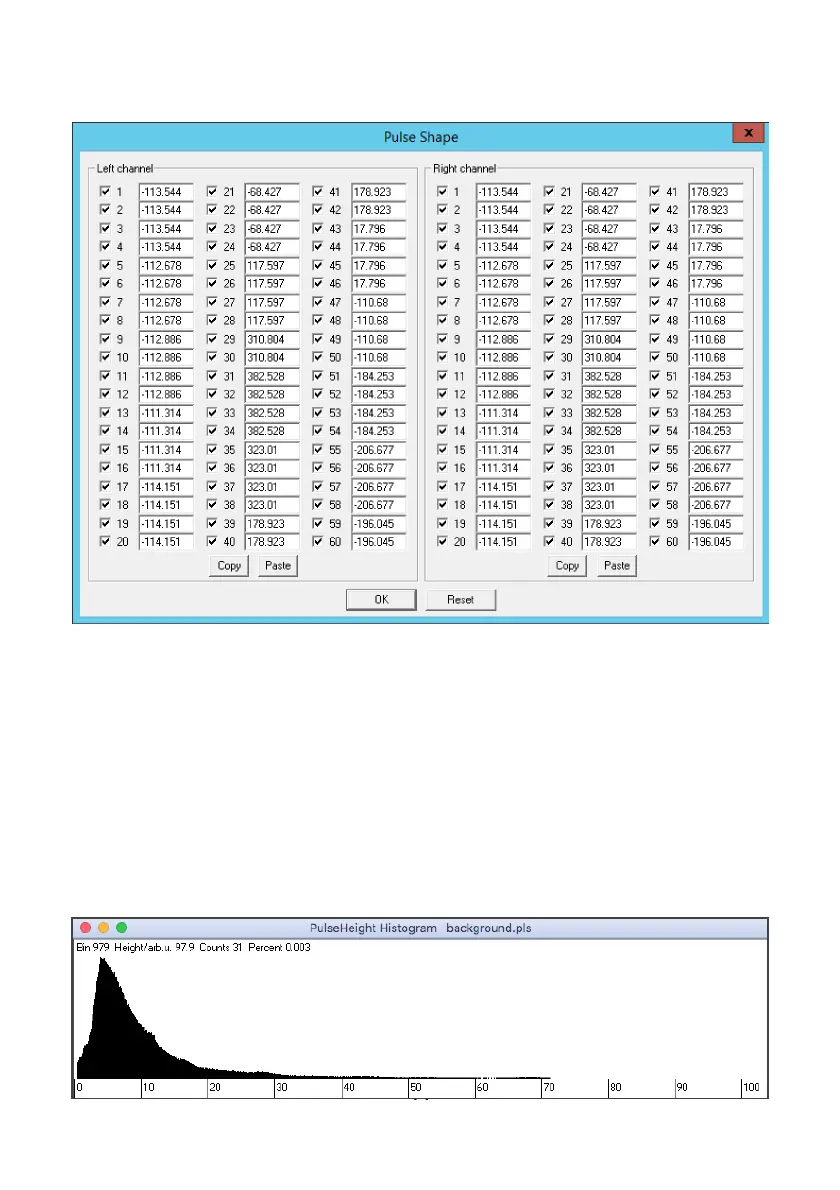The width and height of the screenshot is (840, 1190).
Task: Edit Right channel value field 42
Action: coord(716,210)
